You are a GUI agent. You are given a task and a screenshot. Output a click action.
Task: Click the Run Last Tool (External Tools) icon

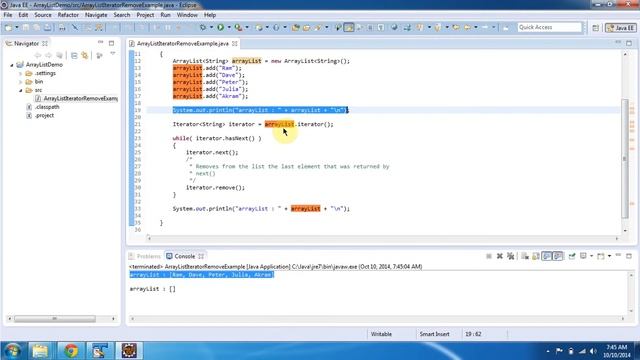[238, 27]
